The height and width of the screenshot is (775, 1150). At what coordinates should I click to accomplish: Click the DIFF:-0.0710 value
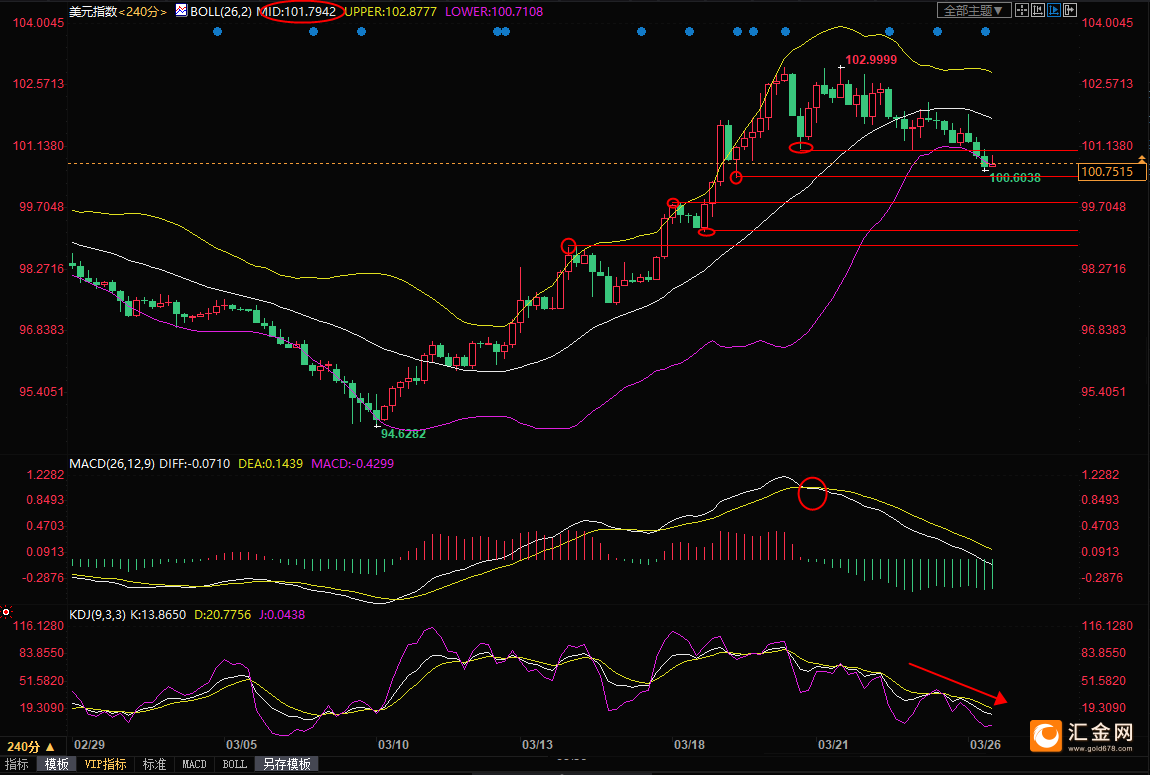(x=194, y=463)
